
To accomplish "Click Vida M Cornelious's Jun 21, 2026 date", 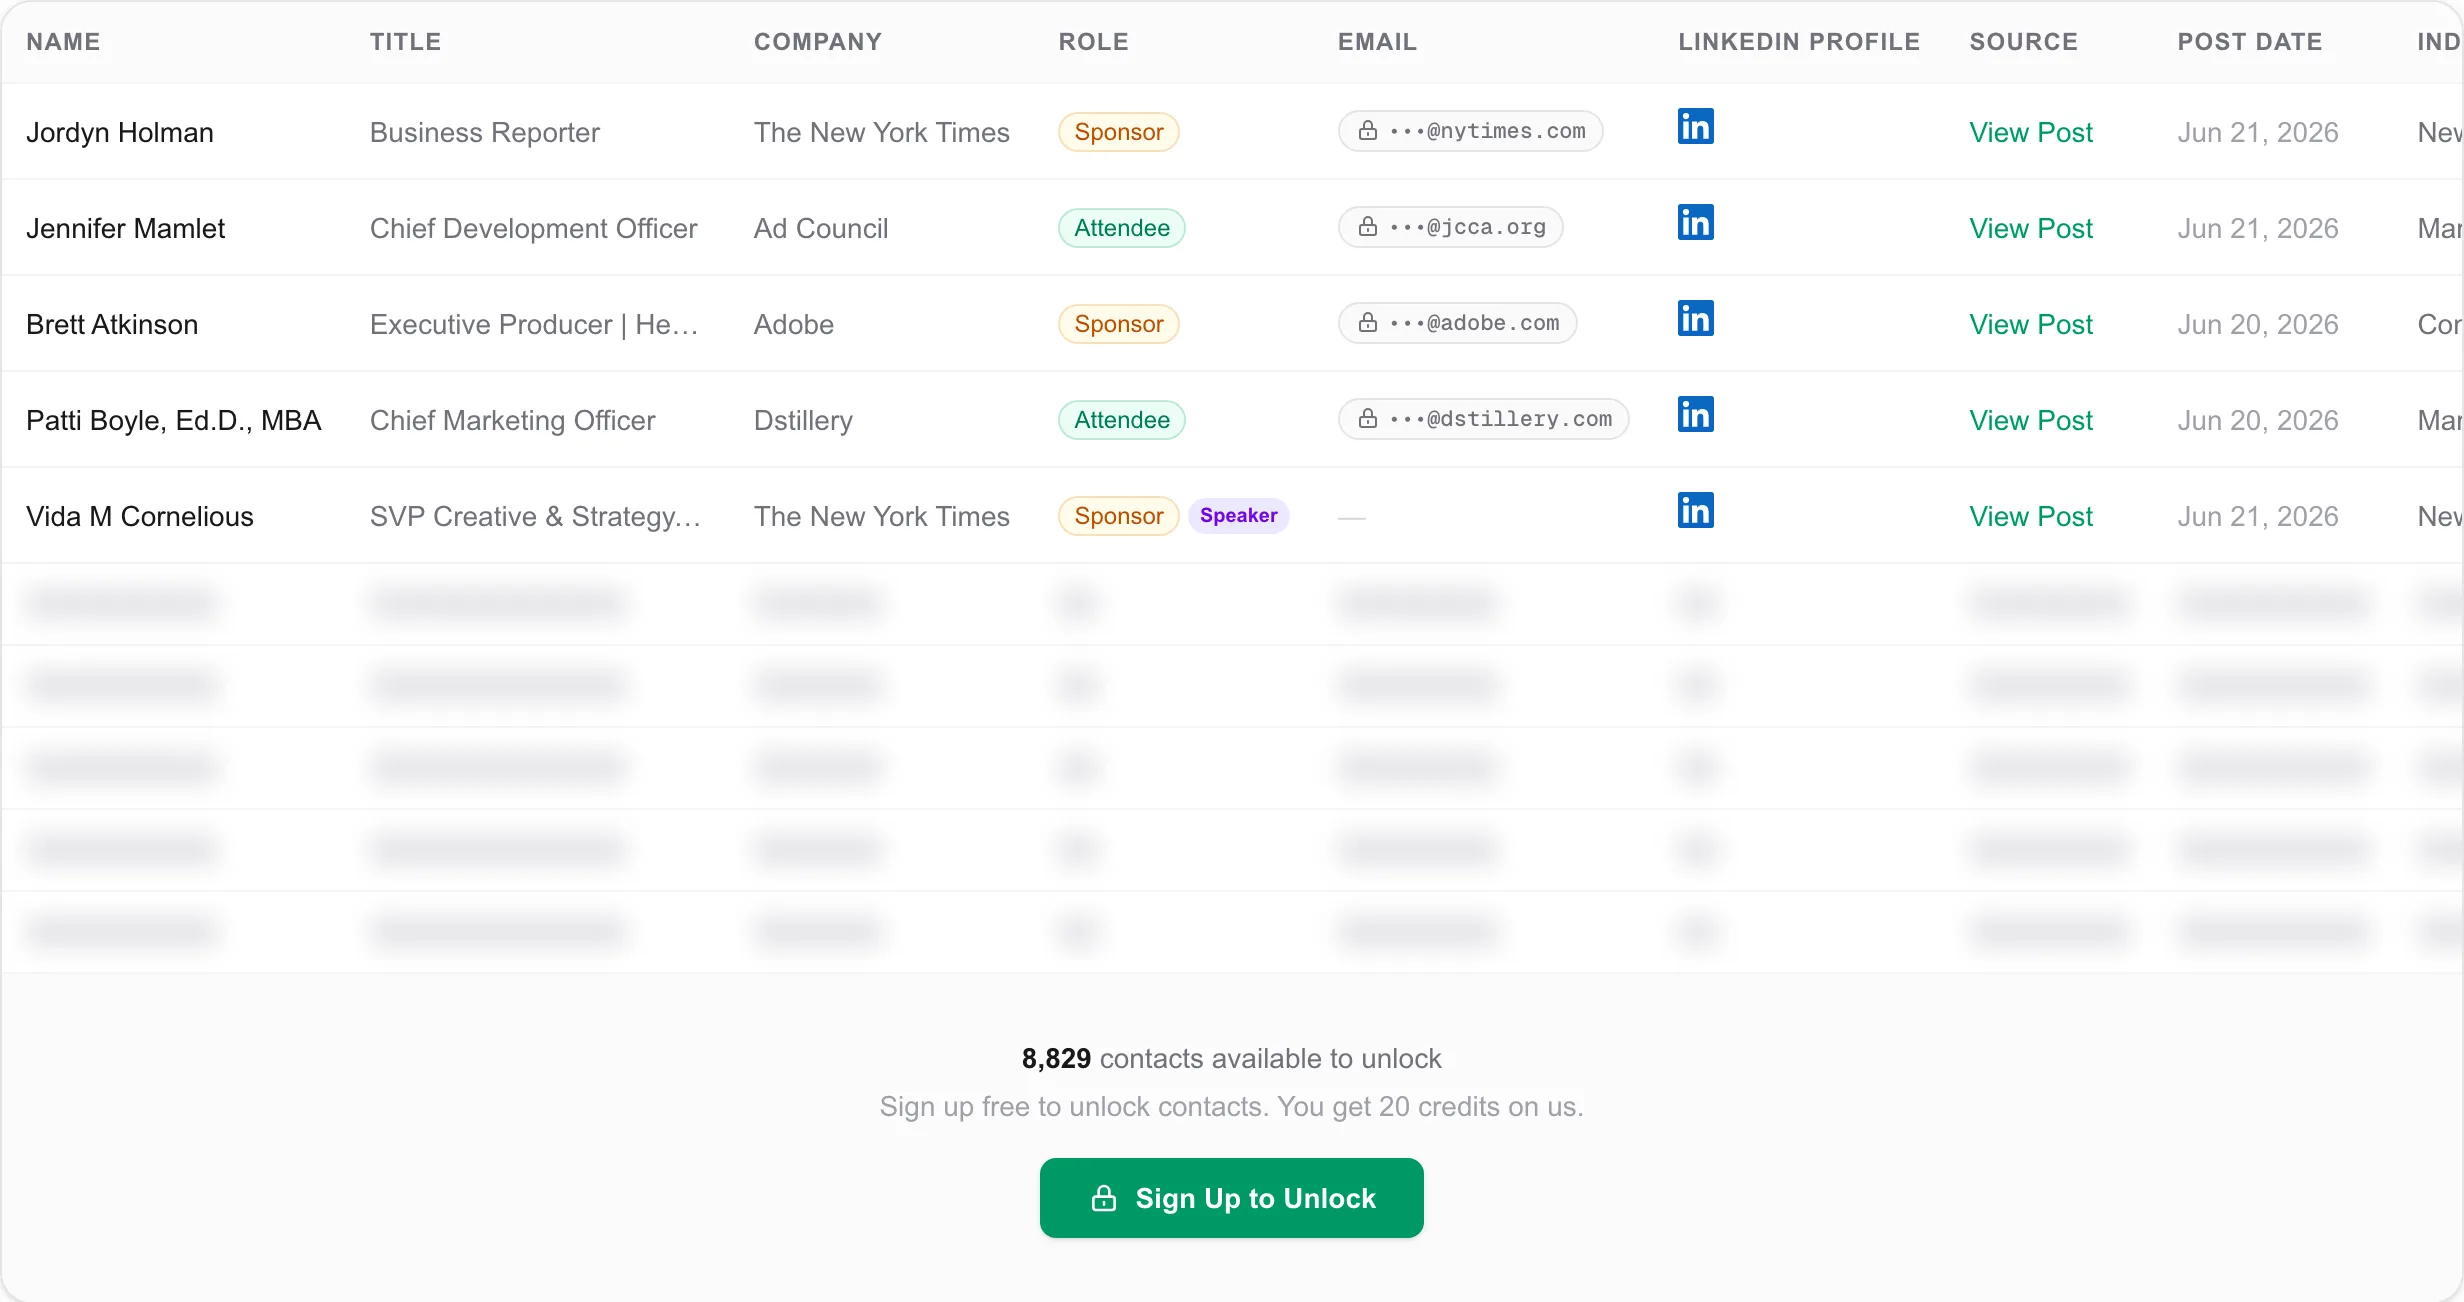I will pyautogui.click(x=2258, y=516).
